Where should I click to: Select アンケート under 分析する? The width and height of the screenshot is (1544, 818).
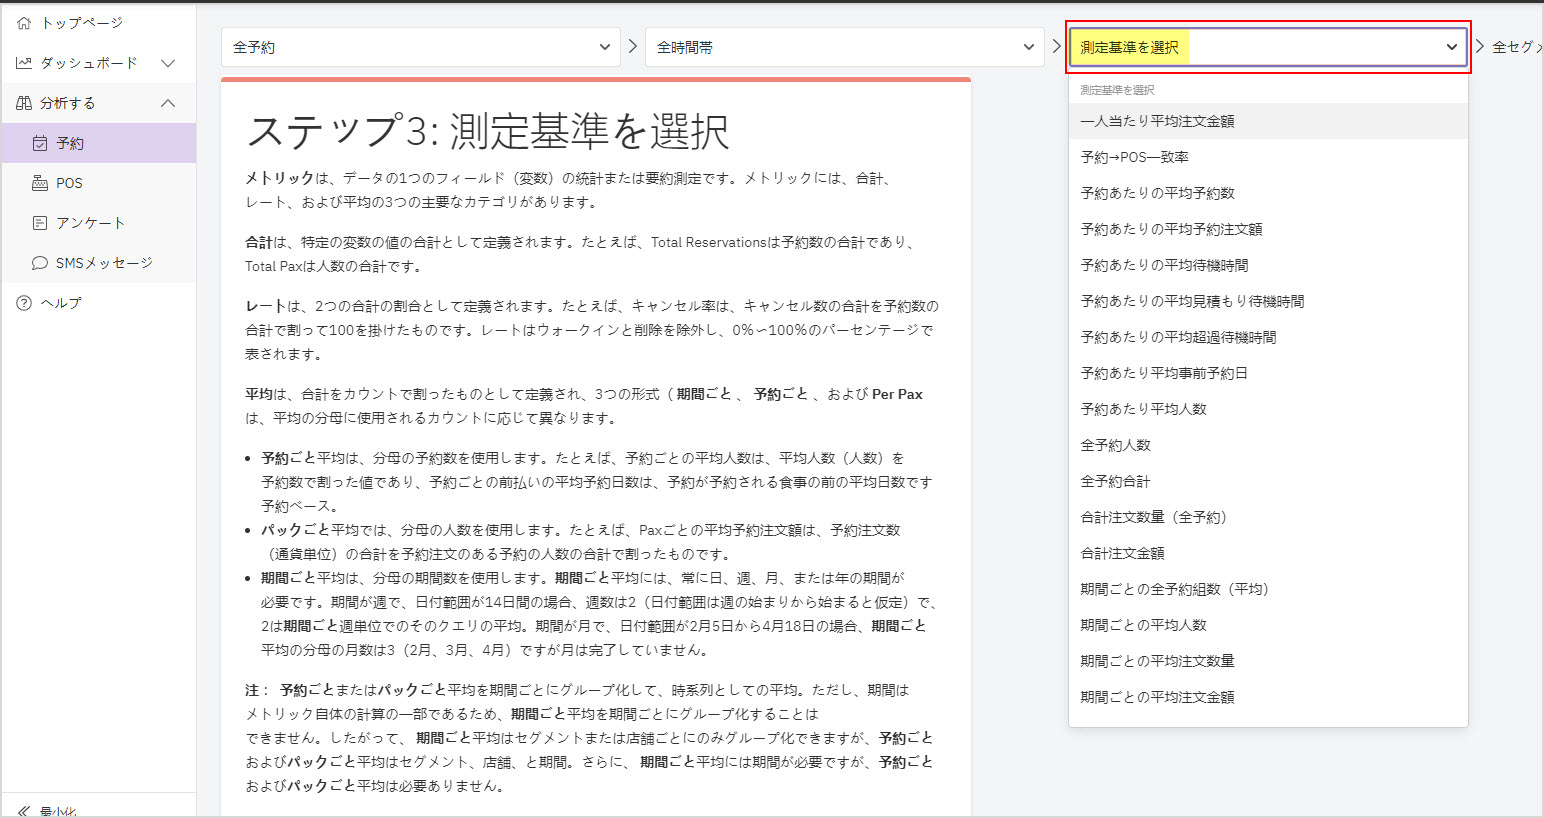(98, 223)
